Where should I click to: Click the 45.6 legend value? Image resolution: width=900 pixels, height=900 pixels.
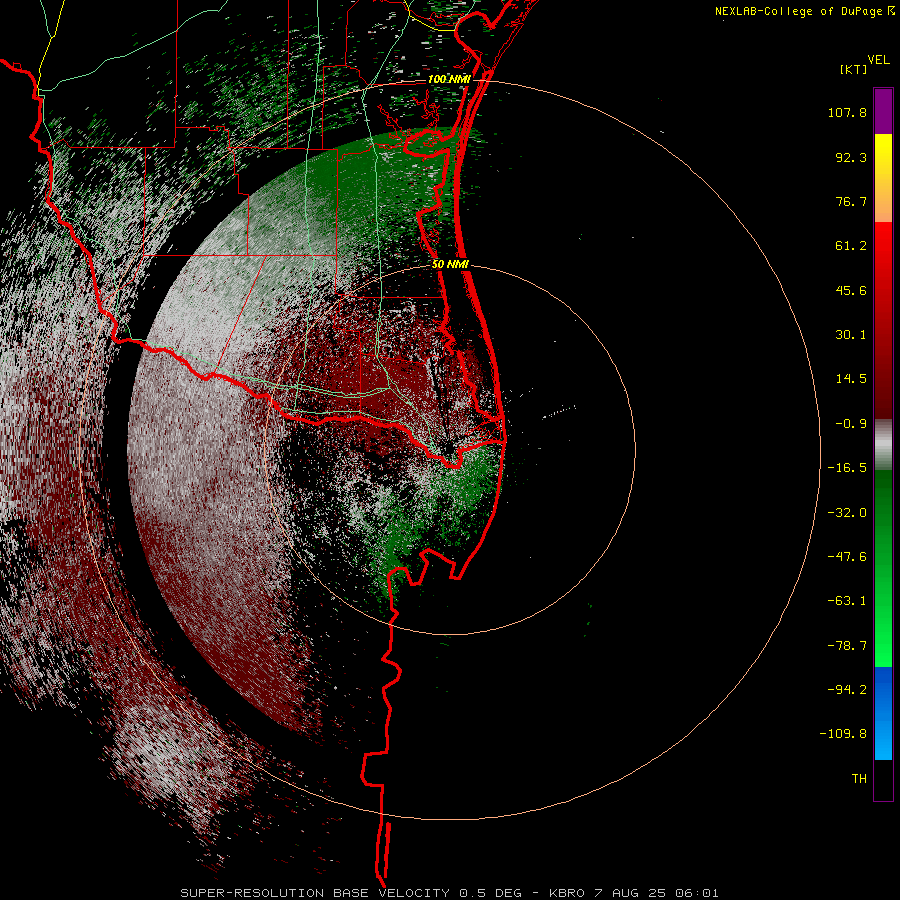click(851, 290)
